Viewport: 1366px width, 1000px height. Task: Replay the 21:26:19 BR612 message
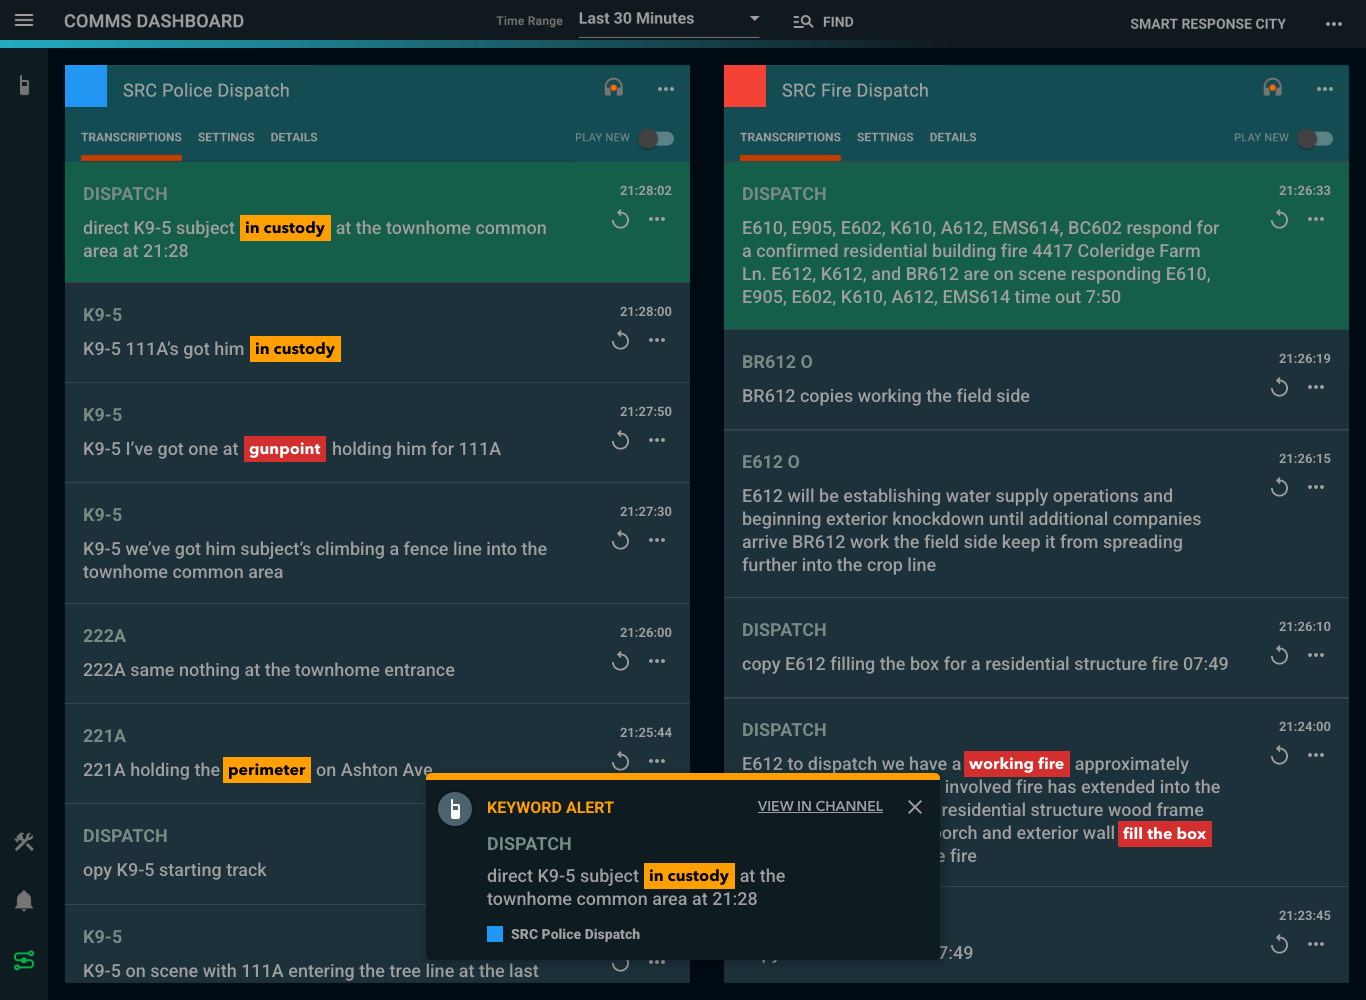point(1280,387)
